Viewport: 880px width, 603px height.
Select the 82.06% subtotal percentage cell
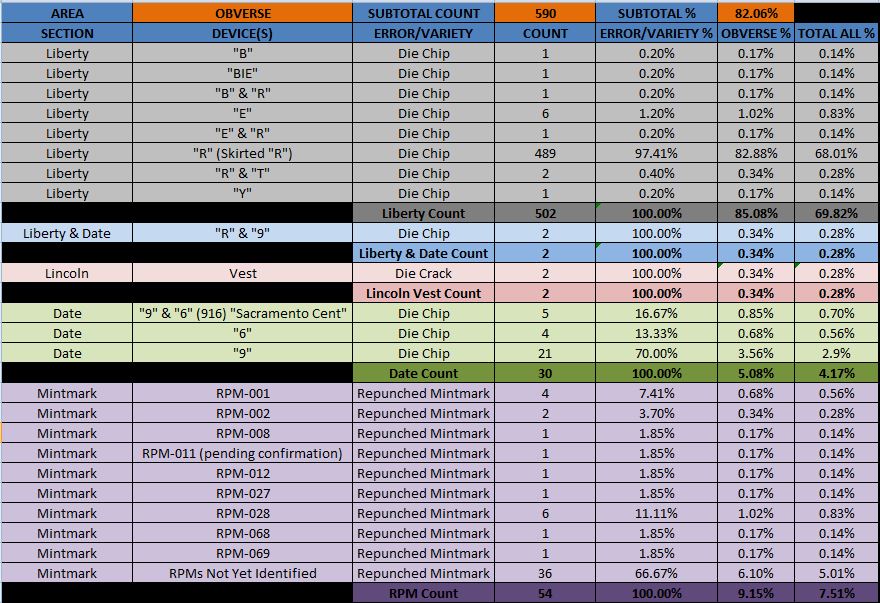[755, 13]
